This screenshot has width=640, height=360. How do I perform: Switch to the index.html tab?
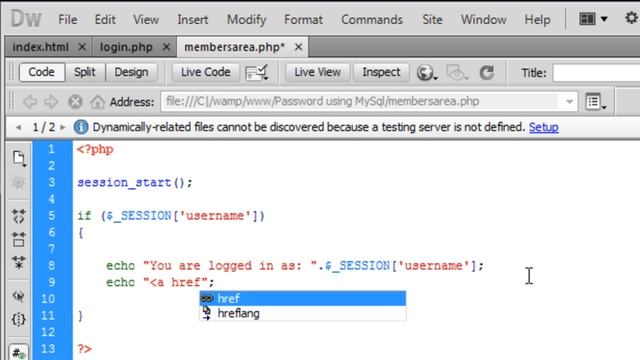point(40,47)
